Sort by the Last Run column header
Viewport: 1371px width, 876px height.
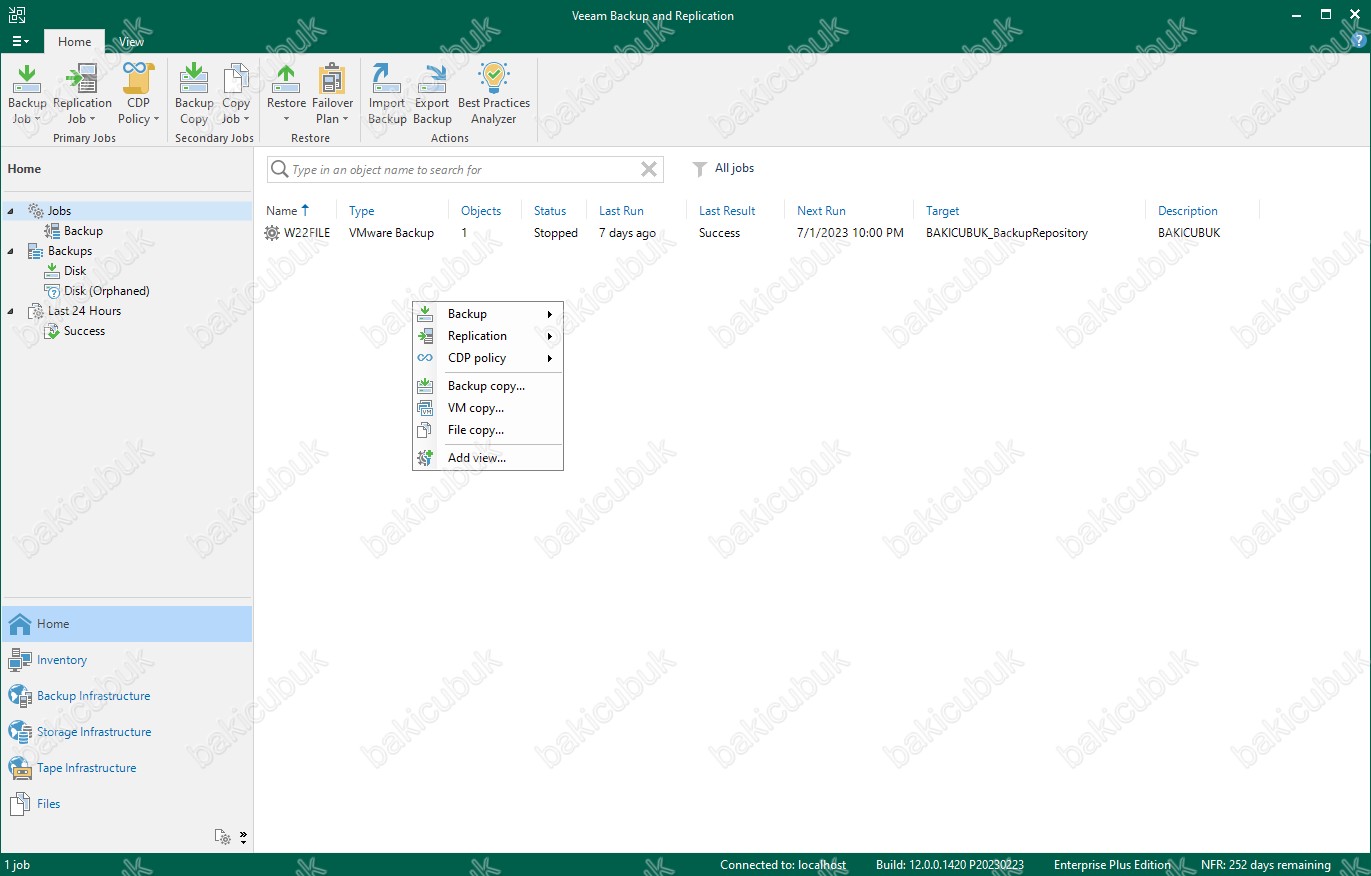621,211
